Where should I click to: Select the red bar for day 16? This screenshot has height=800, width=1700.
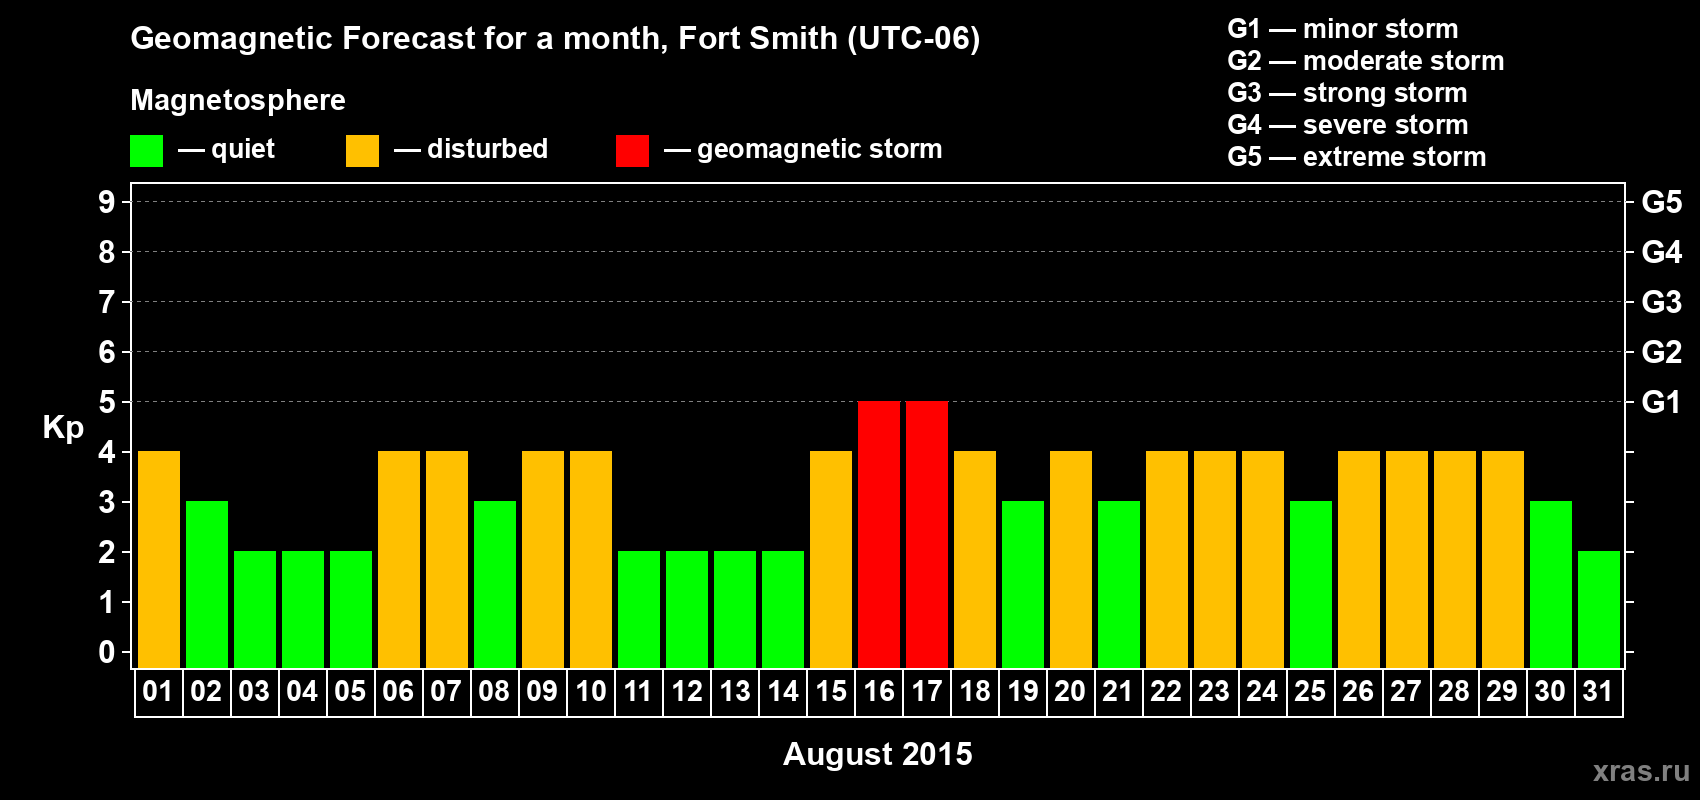[x=879, y=535]
